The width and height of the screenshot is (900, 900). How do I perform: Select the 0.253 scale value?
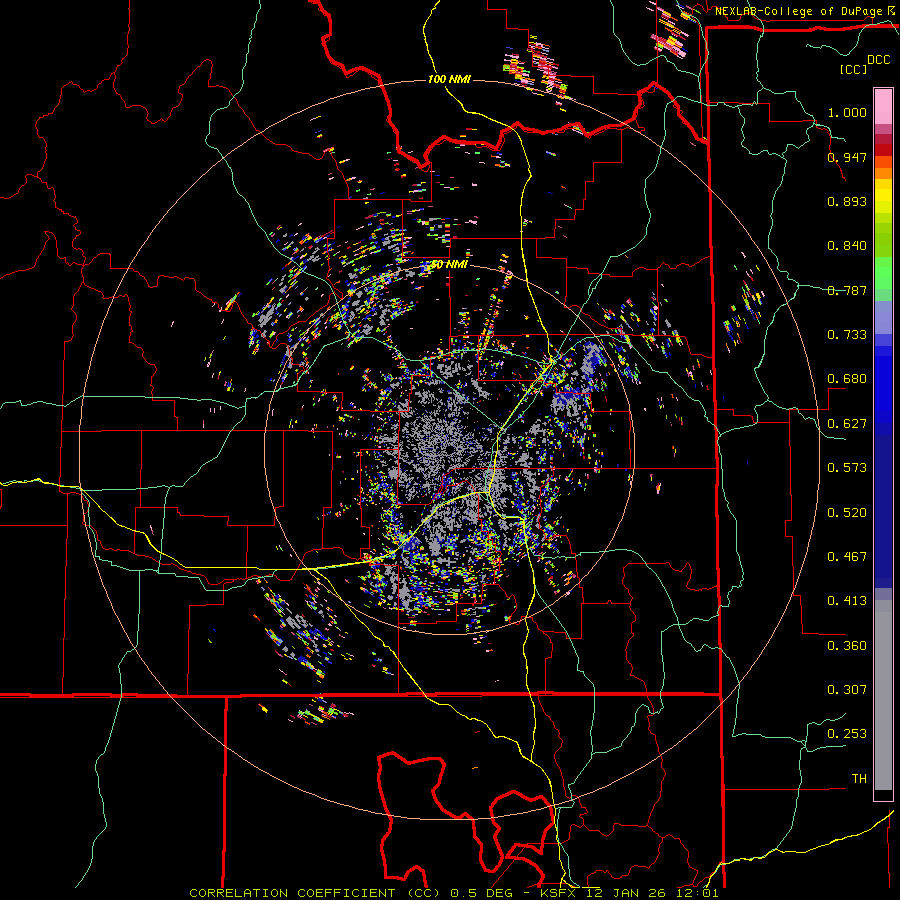[x=847, y=734]
